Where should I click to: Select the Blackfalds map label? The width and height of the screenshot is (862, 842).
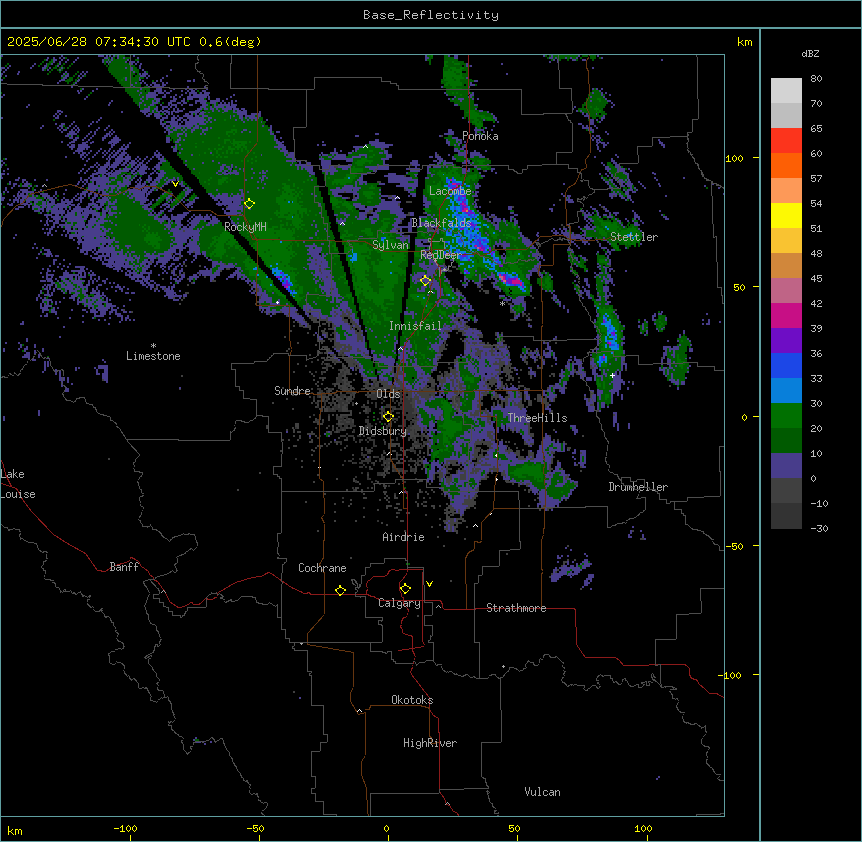coord(441,223)
